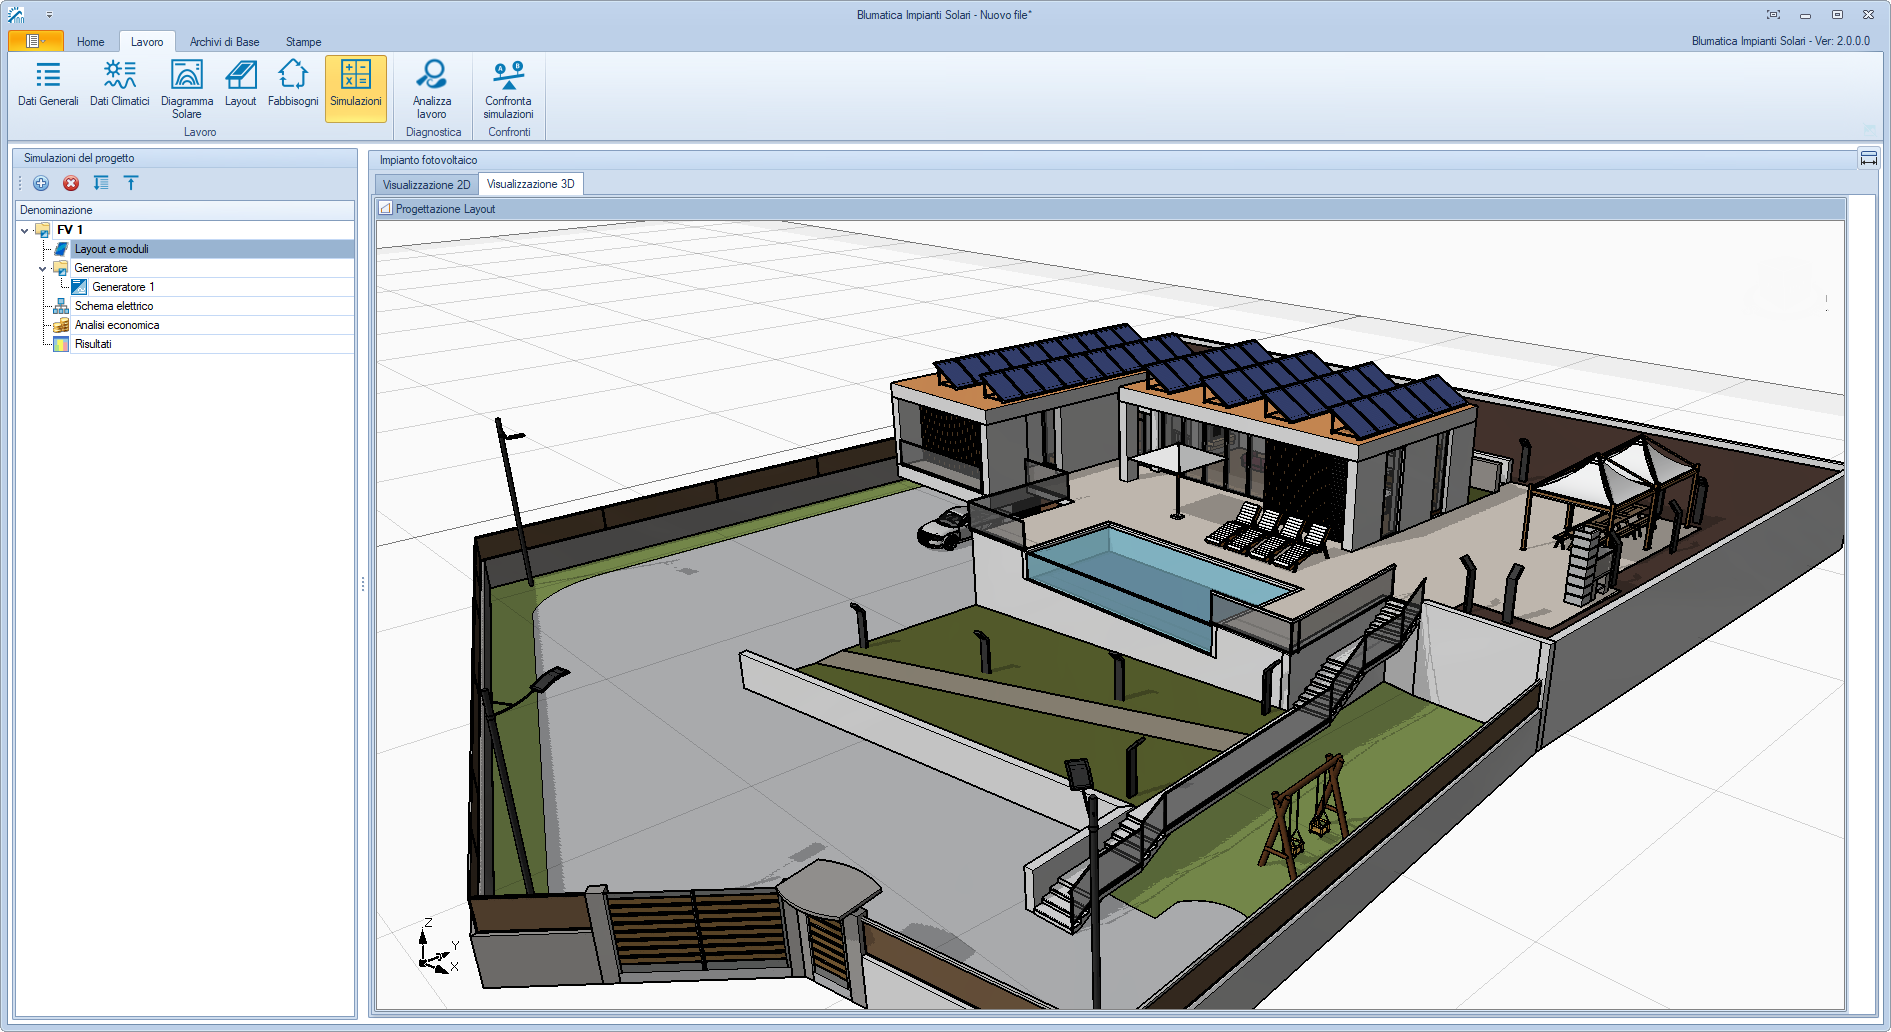The width and height of the screenshot is (1891, 1032).
Task: Delete the selected simulation via red X icon
Action: pyautogui.click(x=70, y=183)
